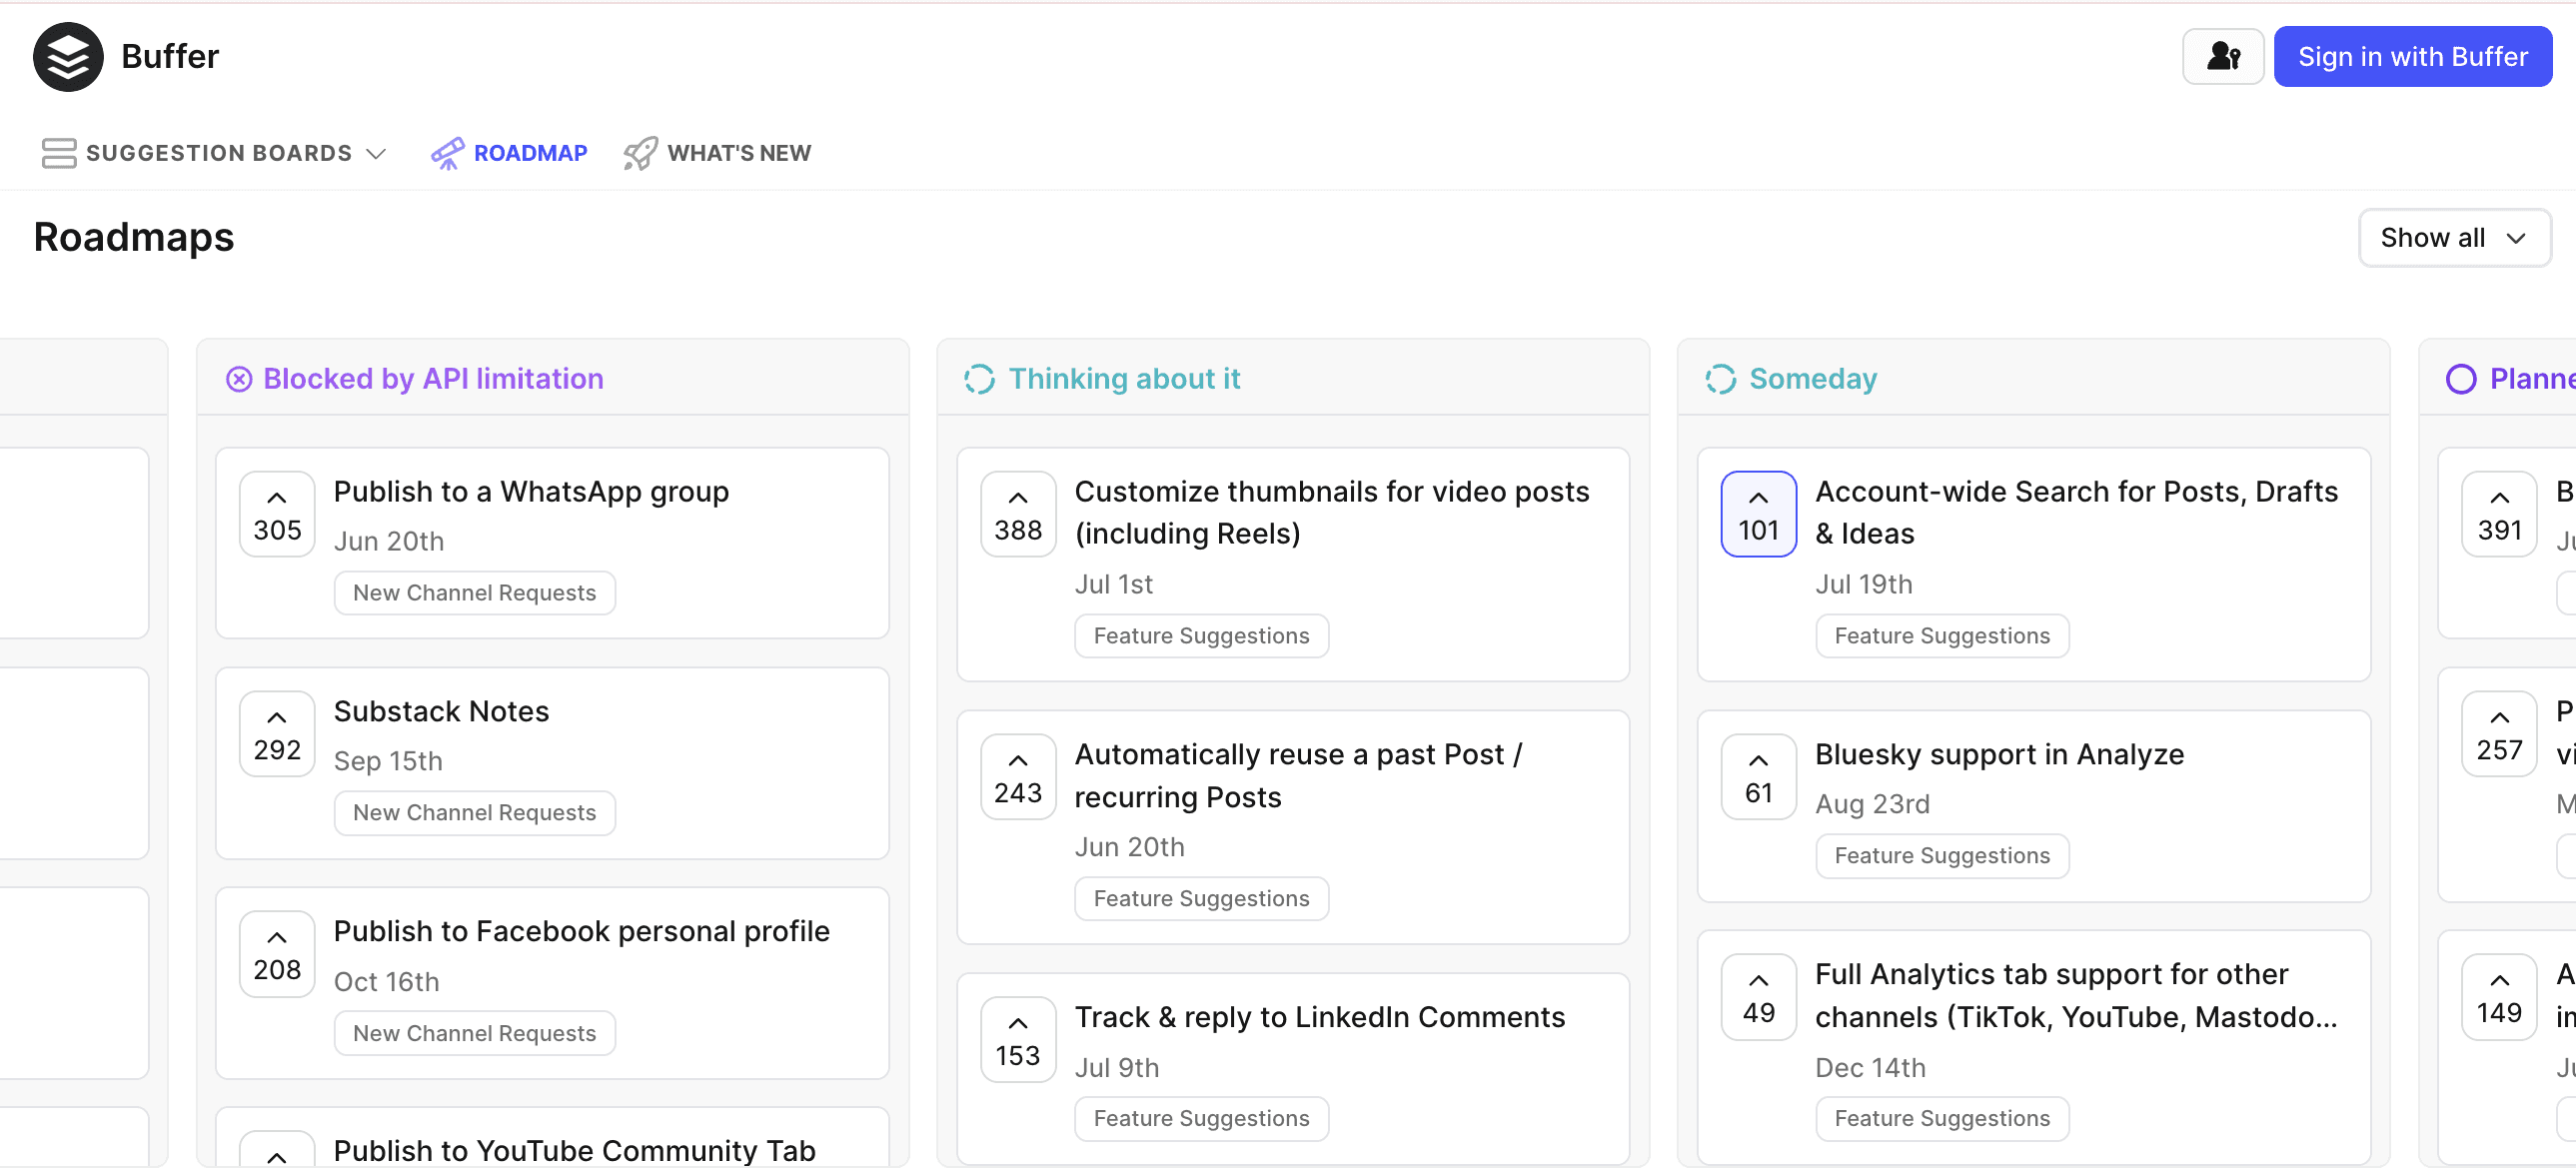
Task: Upvote Customize thumbnails for video posts
Action: [x=1018, y=514]
